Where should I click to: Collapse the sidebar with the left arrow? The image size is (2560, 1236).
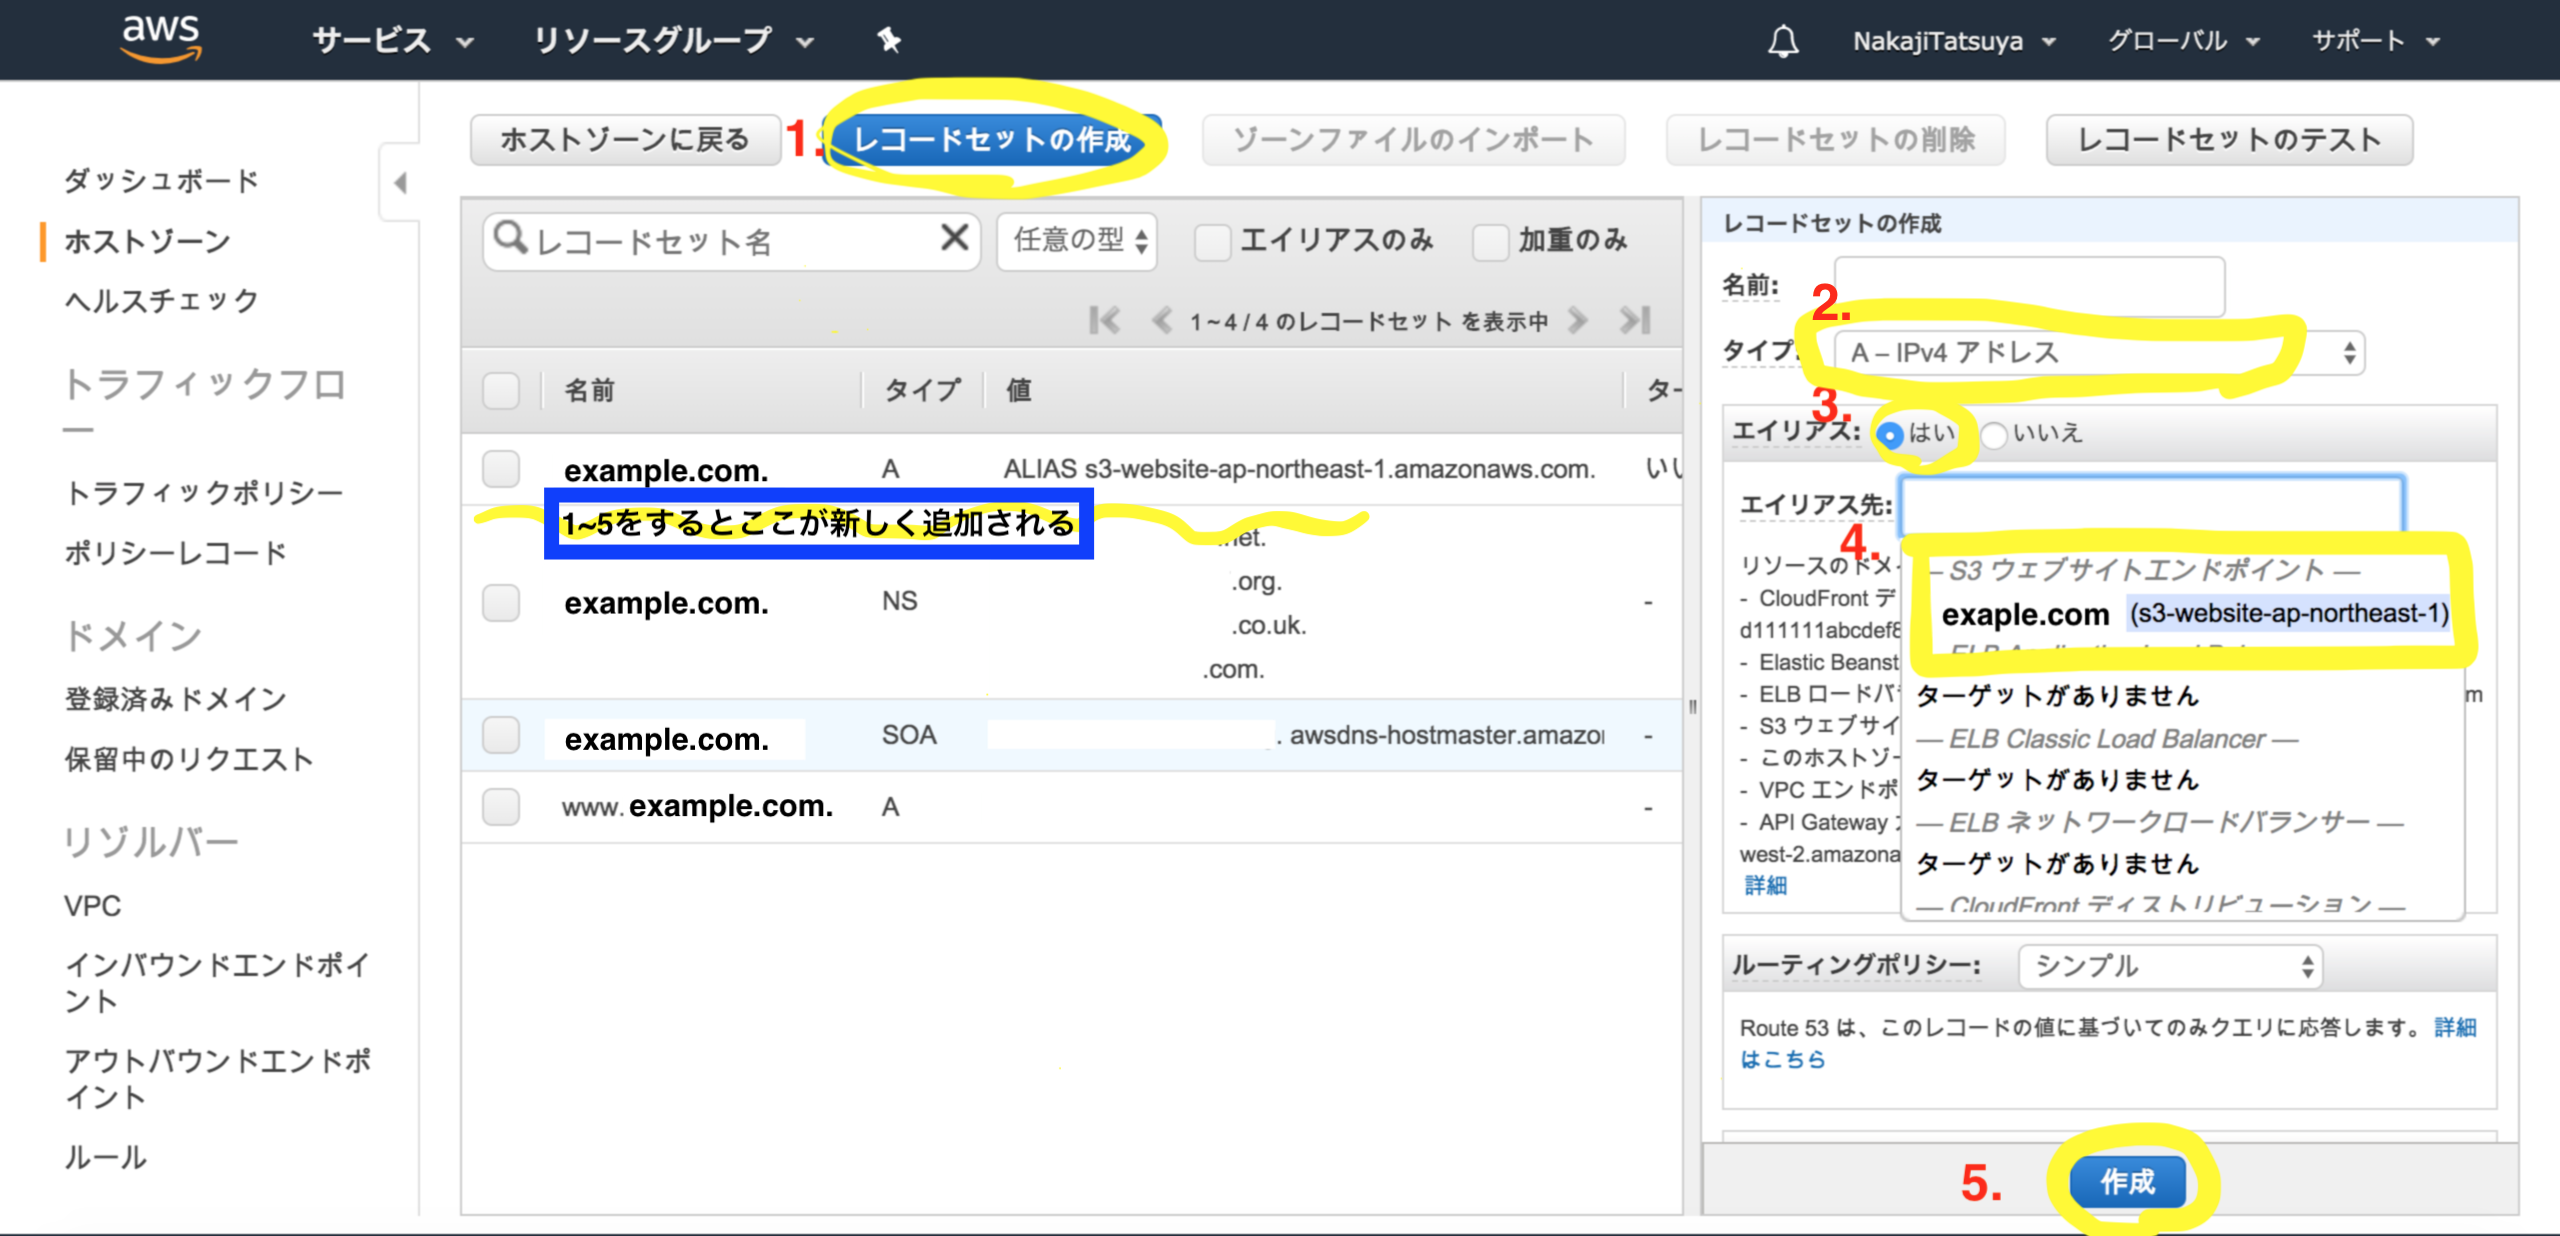(400, 183)
